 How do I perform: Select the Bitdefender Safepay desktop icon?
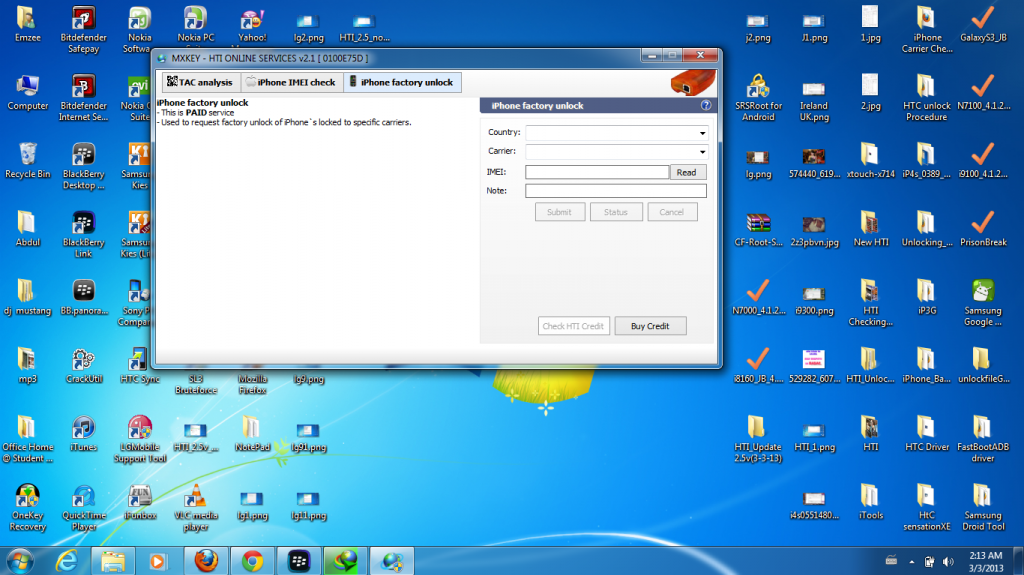(84, 29)
